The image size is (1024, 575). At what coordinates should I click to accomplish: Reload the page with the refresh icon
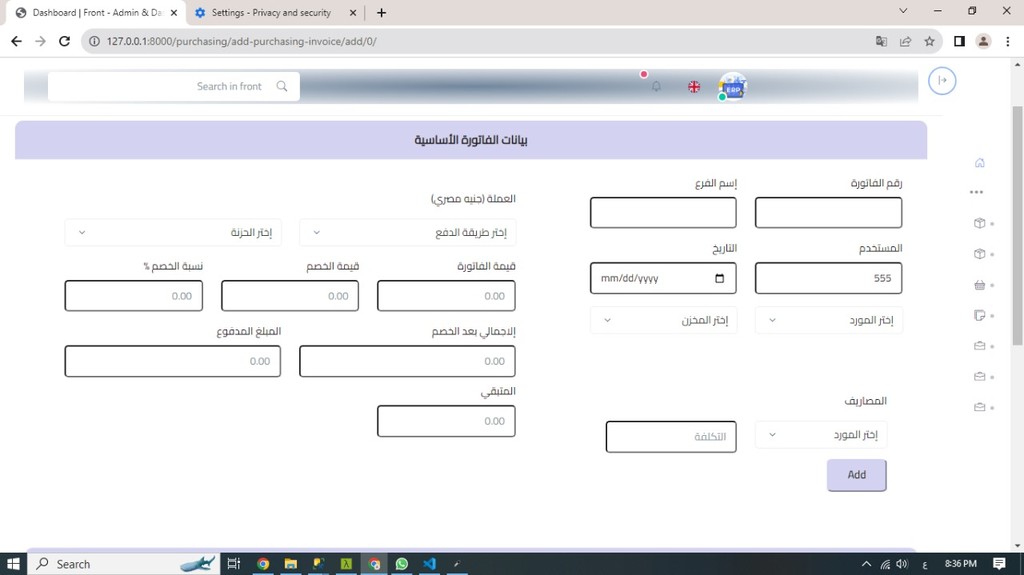[x=64, y=41]
